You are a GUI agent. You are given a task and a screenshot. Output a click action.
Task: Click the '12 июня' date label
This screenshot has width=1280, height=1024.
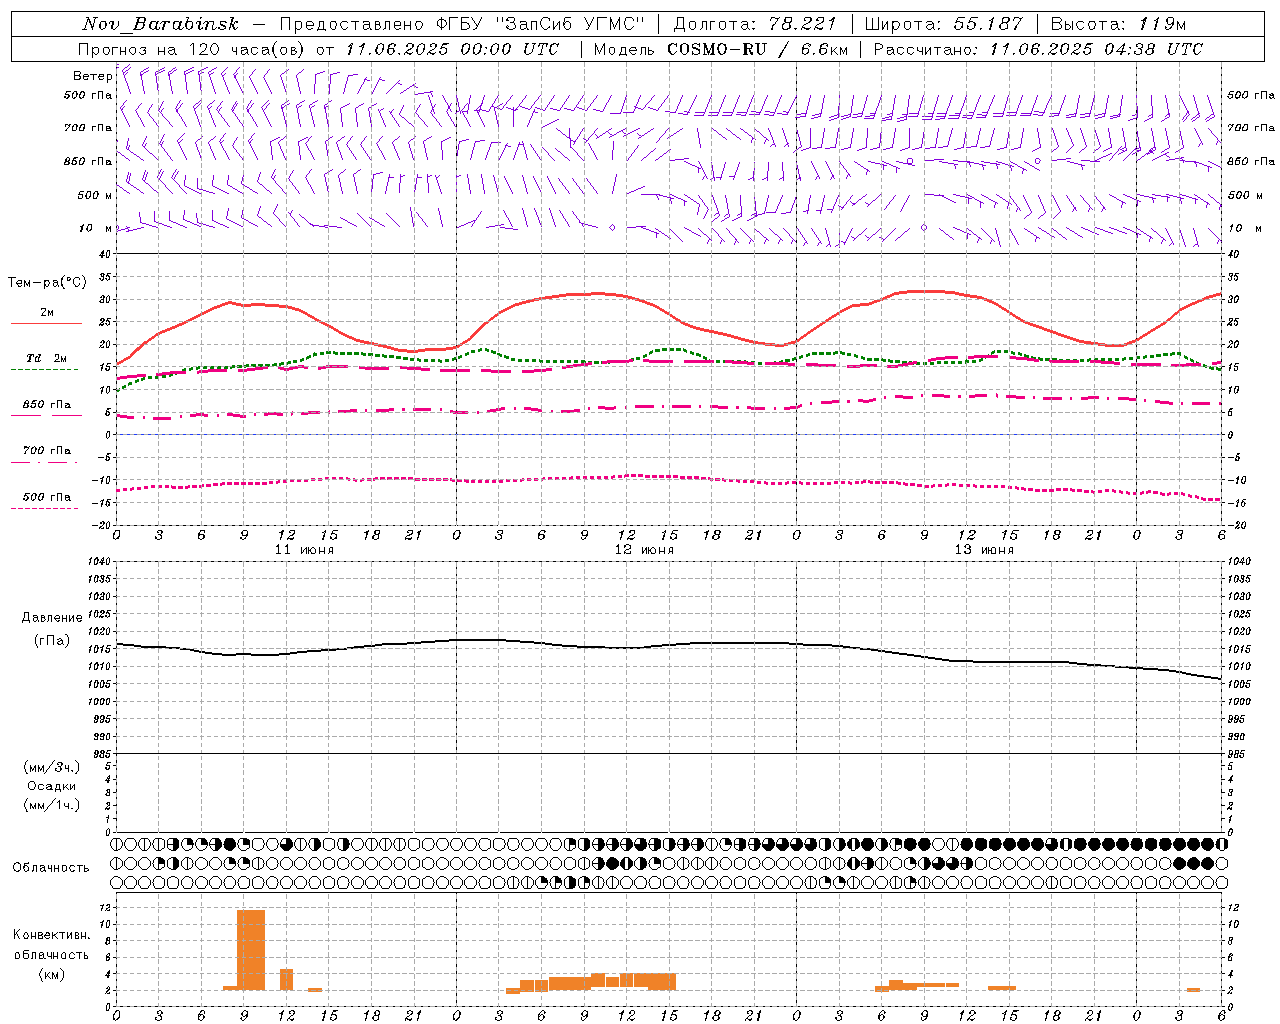click(x=644, y=550)
